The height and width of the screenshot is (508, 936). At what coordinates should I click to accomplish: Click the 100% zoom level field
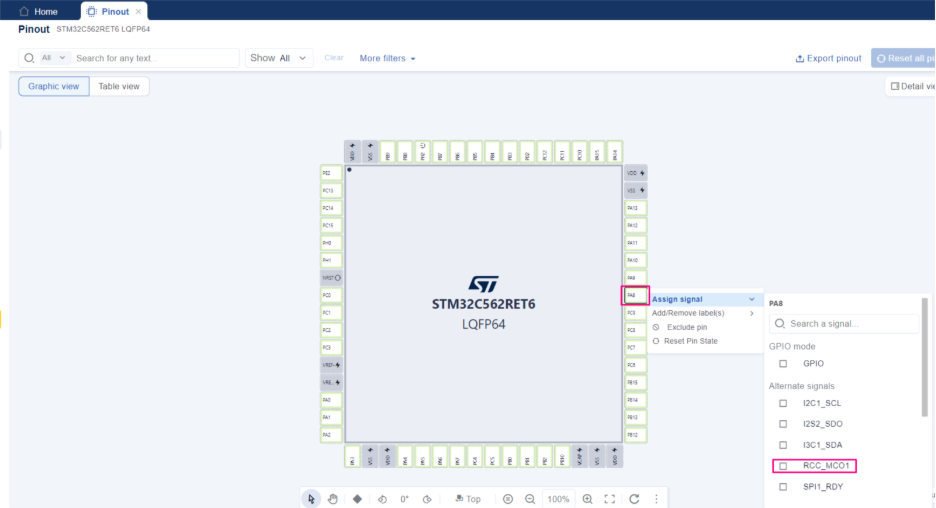tap(559, 499)
